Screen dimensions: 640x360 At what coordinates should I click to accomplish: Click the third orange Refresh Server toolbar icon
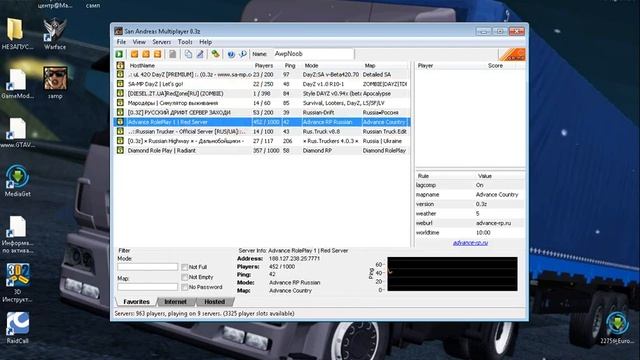(x=157, y=54)
